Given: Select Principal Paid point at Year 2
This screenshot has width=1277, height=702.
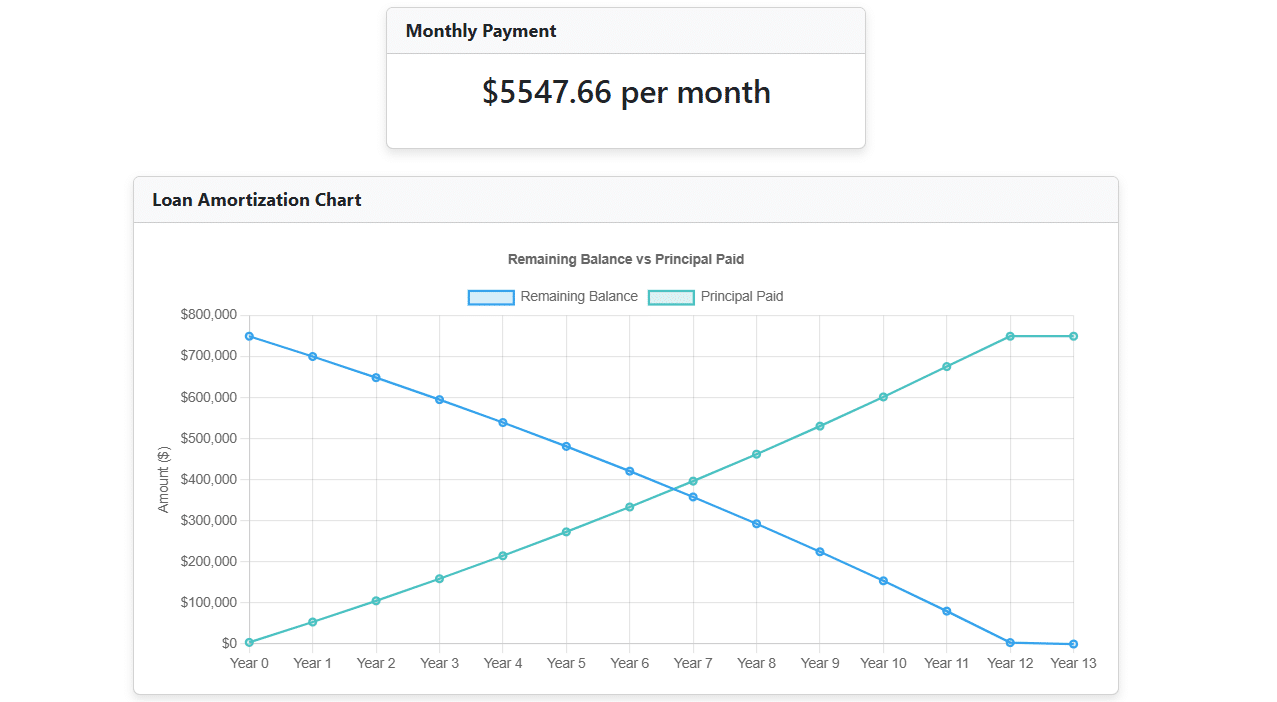Looking at the screenshot, I should pyautogui.click(x=376, y=601).
